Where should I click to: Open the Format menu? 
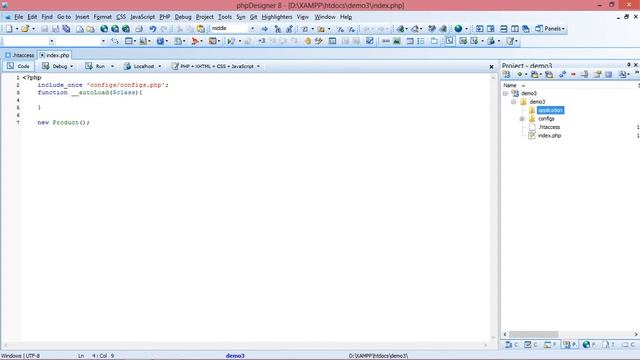pos(102,17)
